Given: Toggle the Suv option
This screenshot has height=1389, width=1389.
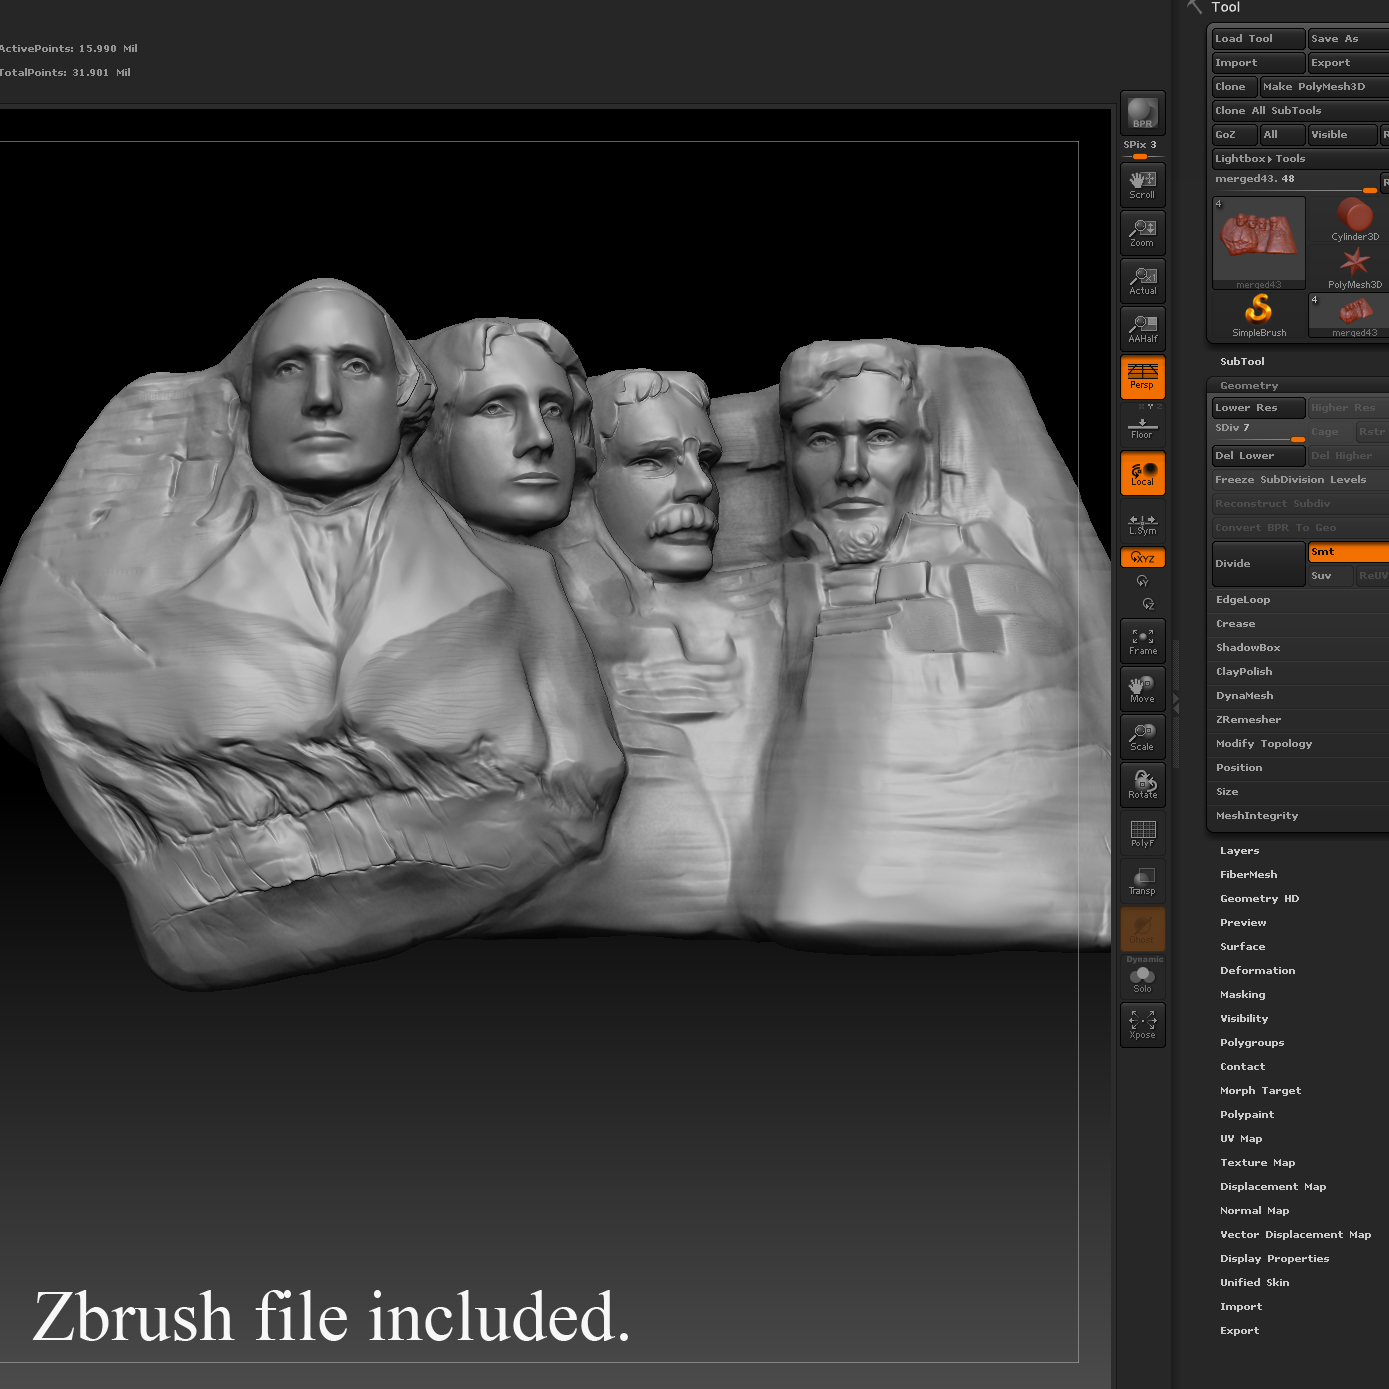Looking at the screenshot, I should (x=1330, y=576).
